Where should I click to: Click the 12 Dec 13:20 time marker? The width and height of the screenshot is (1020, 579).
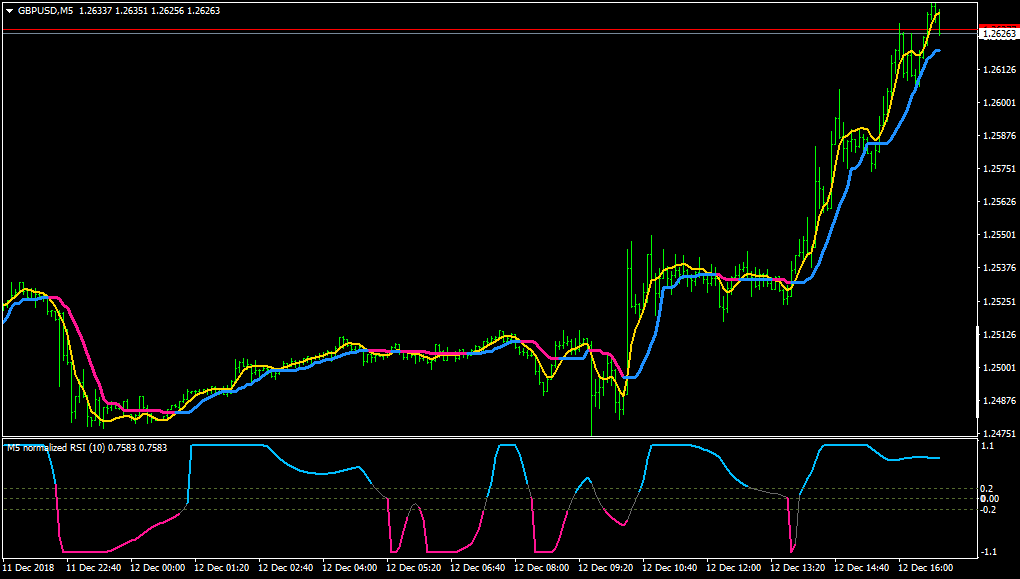[x=798, y=568]
